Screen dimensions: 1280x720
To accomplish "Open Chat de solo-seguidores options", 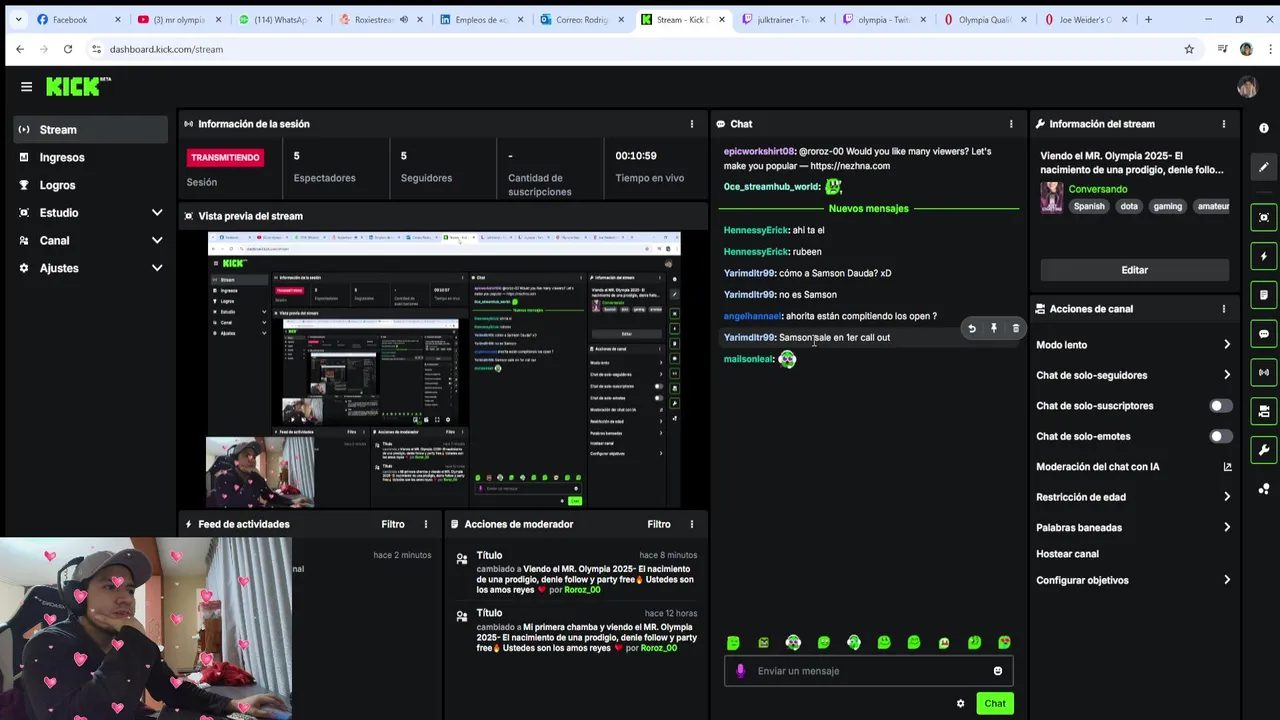I will 1134,375.
